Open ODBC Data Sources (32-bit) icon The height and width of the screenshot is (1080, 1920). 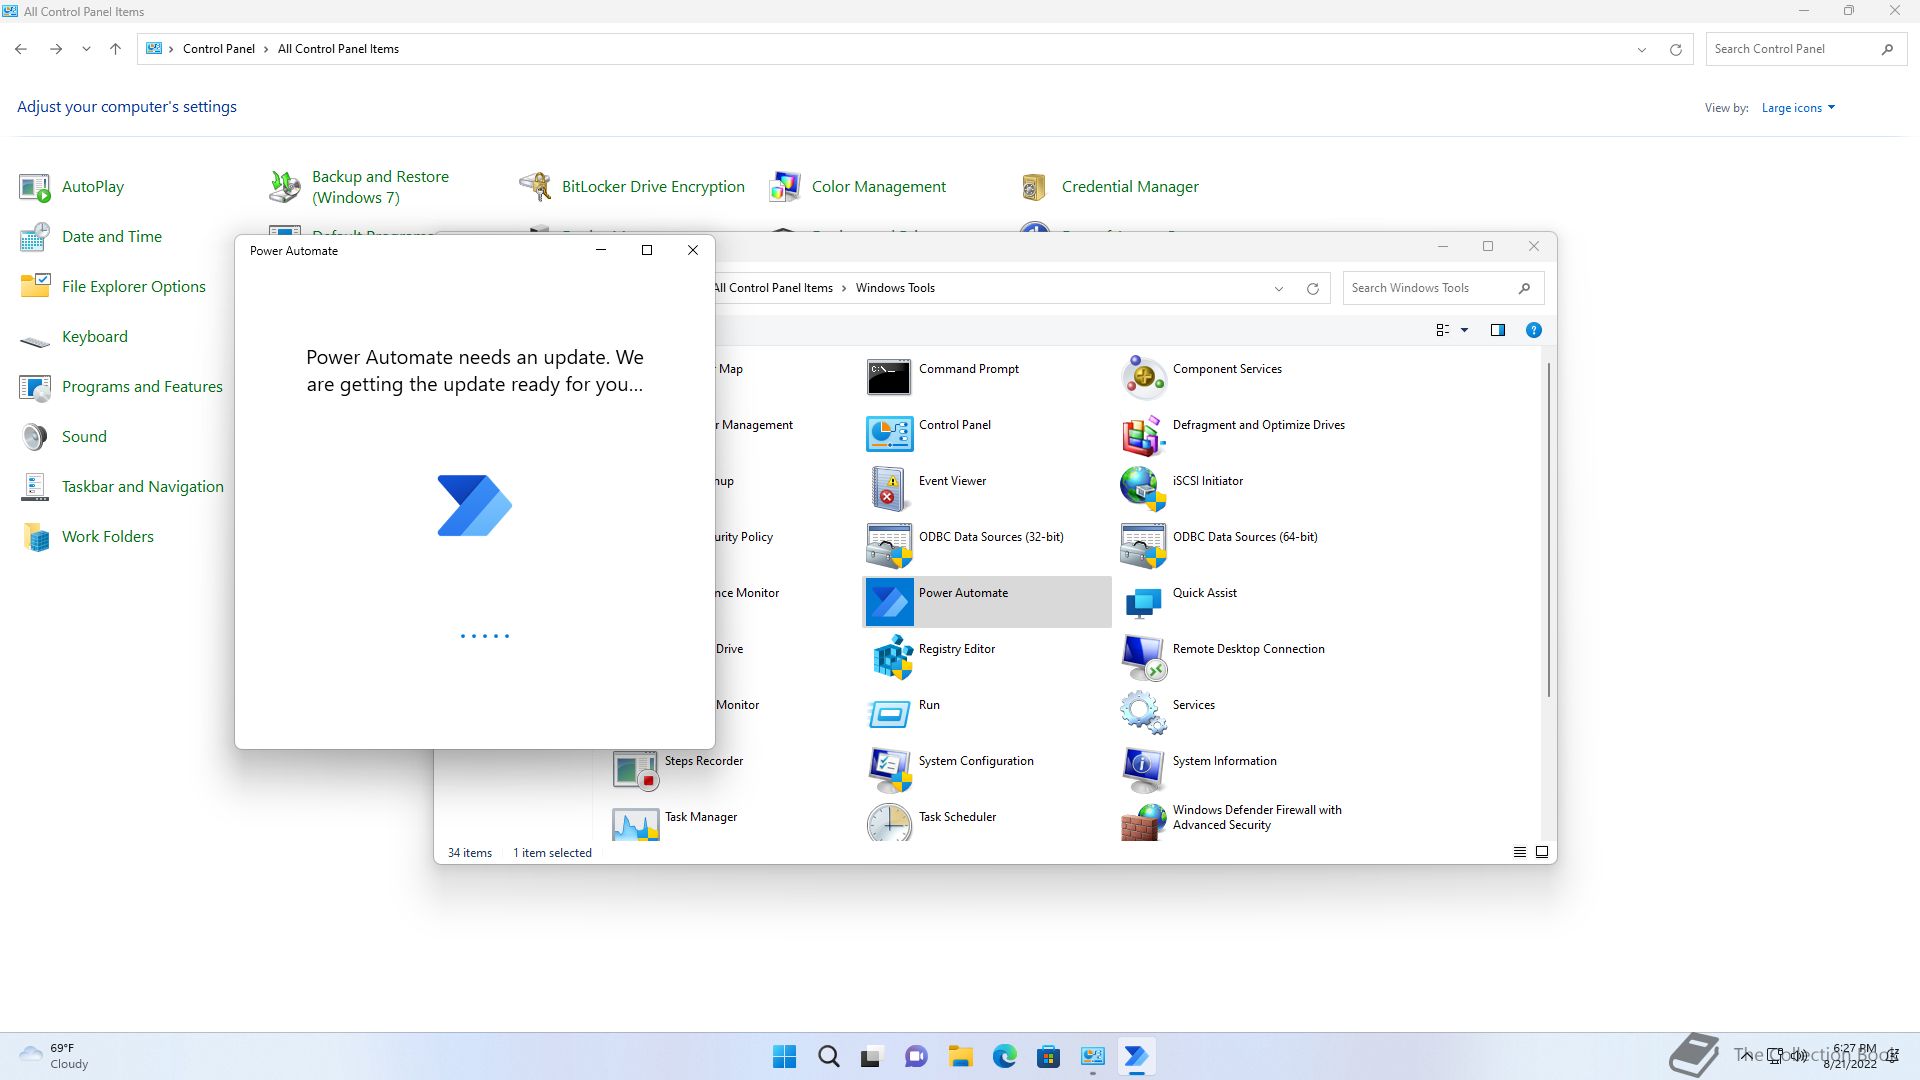(x=888, y=546)
